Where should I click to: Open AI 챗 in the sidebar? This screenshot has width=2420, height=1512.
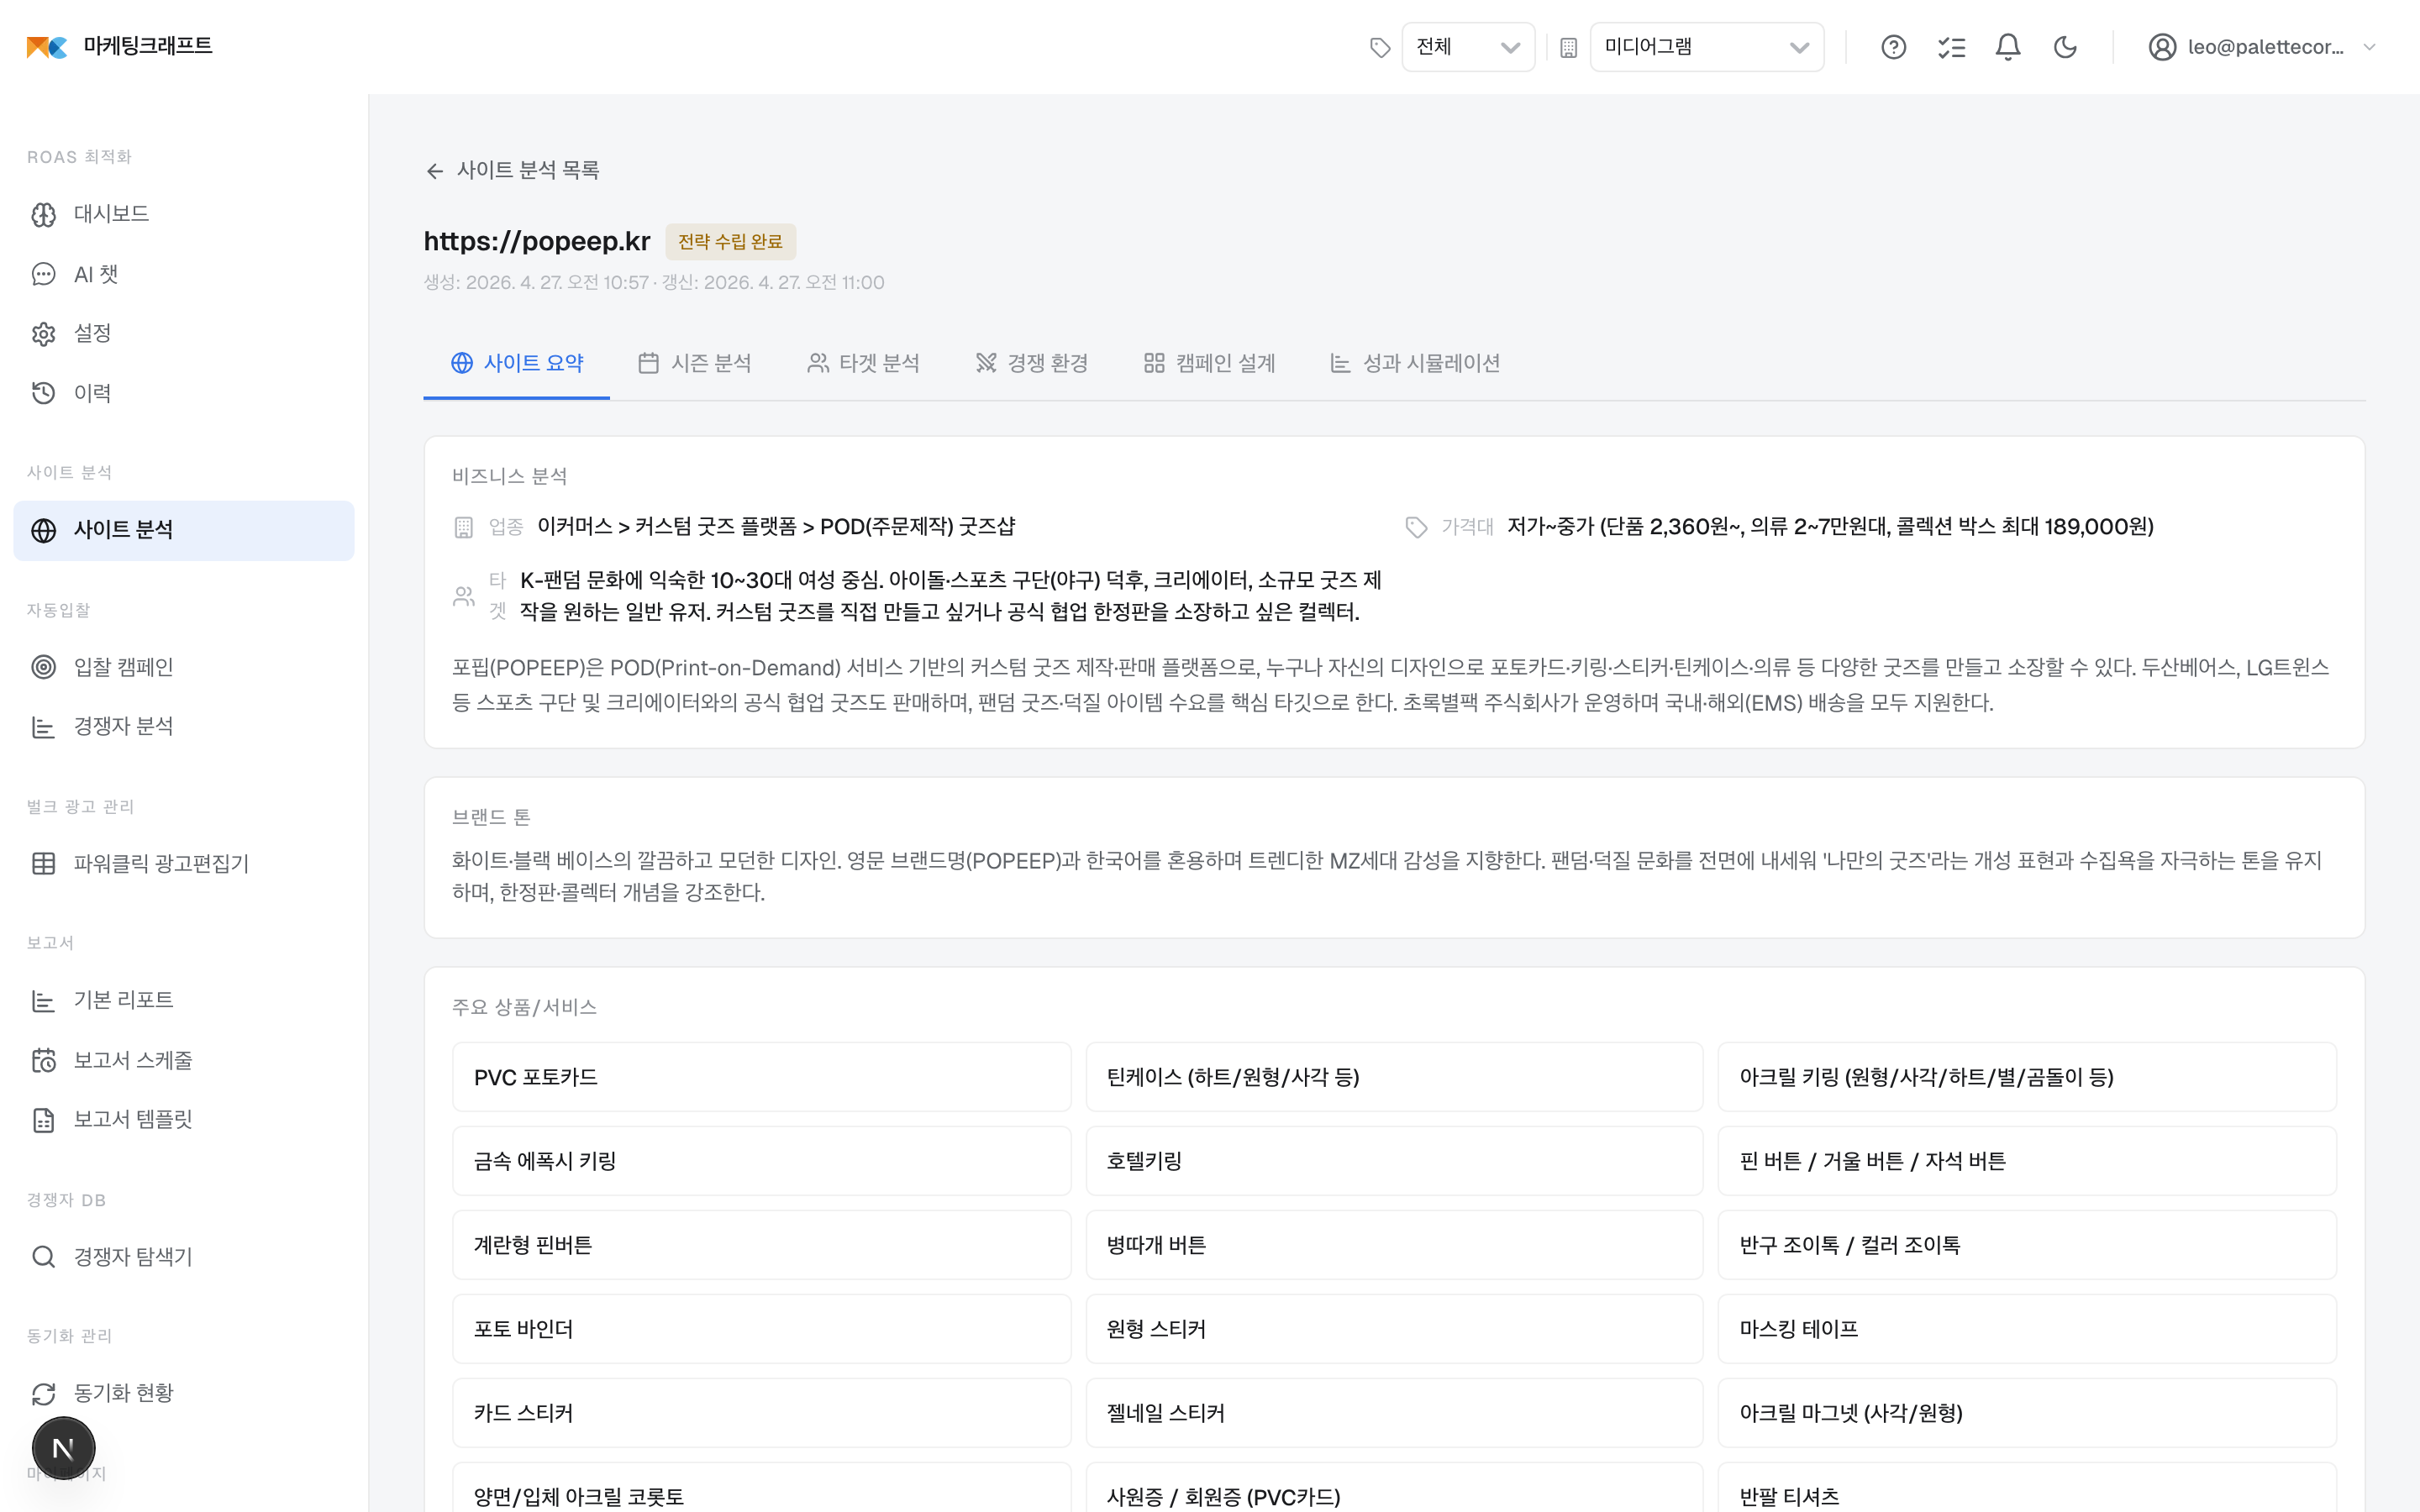[184, 274]
